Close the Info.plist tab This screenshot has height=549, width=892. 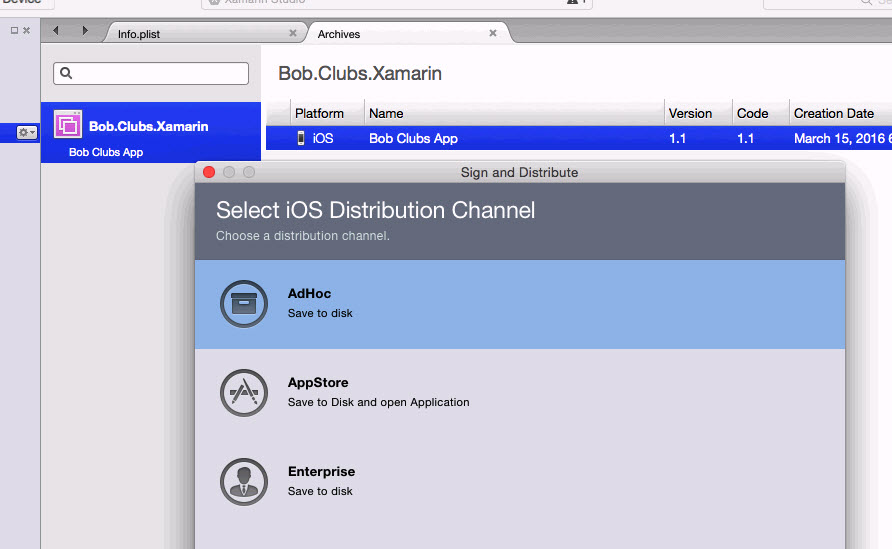[293, 33]
